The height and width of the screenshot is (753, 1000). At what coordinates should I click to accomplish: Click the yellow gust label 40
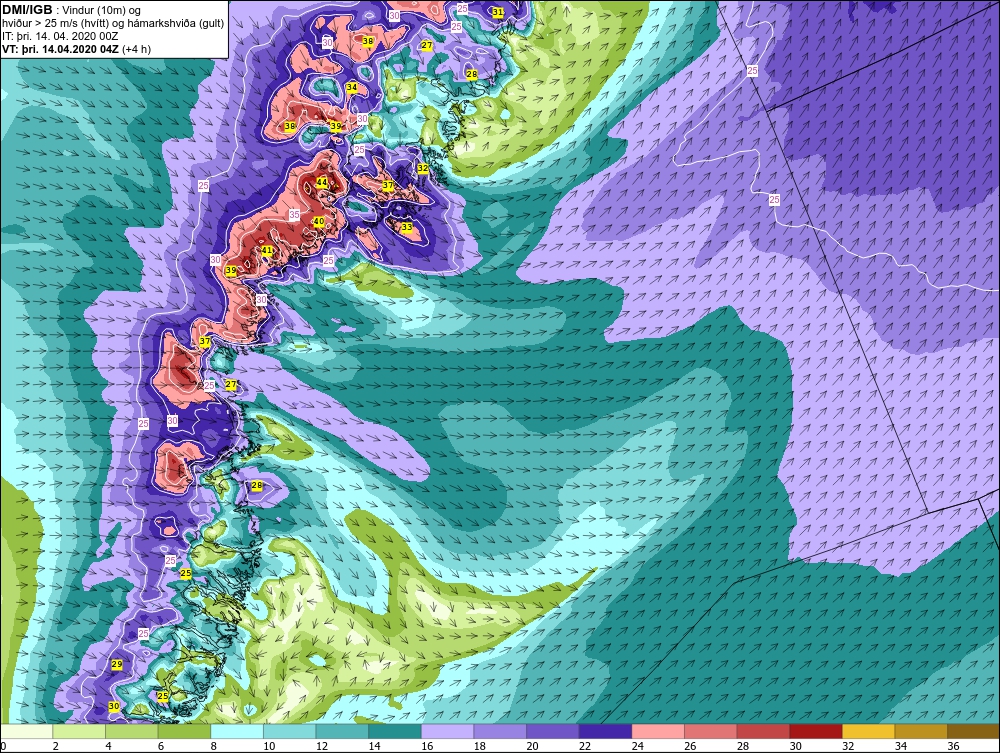319,221
